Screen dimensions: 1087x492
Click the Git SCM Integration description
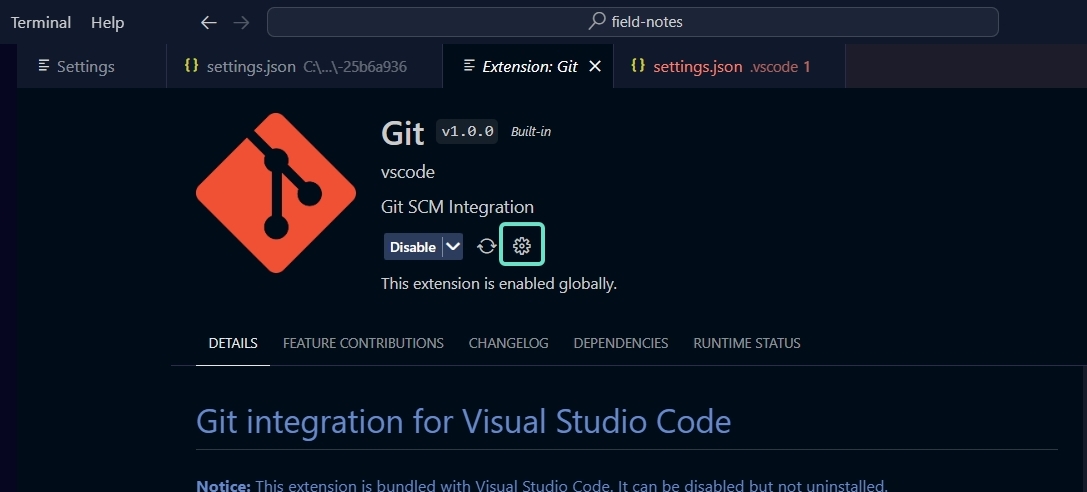pos(458,207)
